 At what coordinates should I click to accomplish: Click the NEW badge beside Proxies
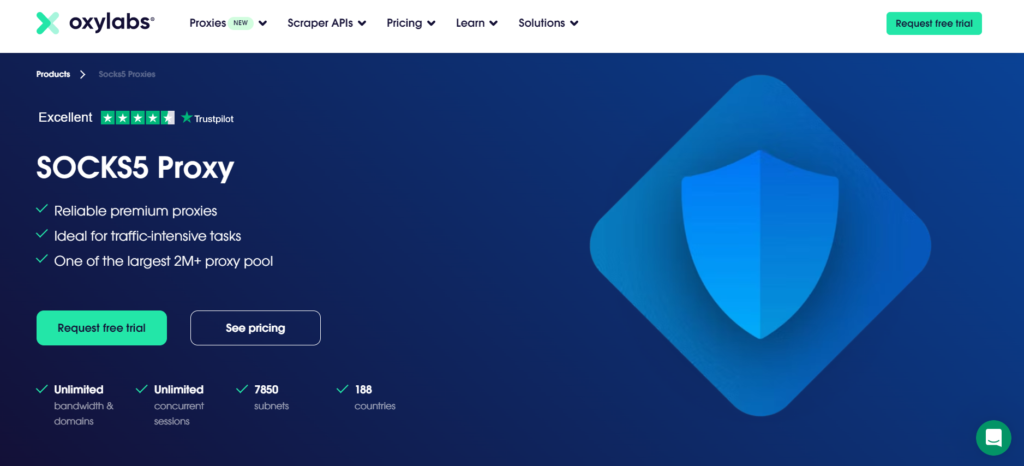240,23
